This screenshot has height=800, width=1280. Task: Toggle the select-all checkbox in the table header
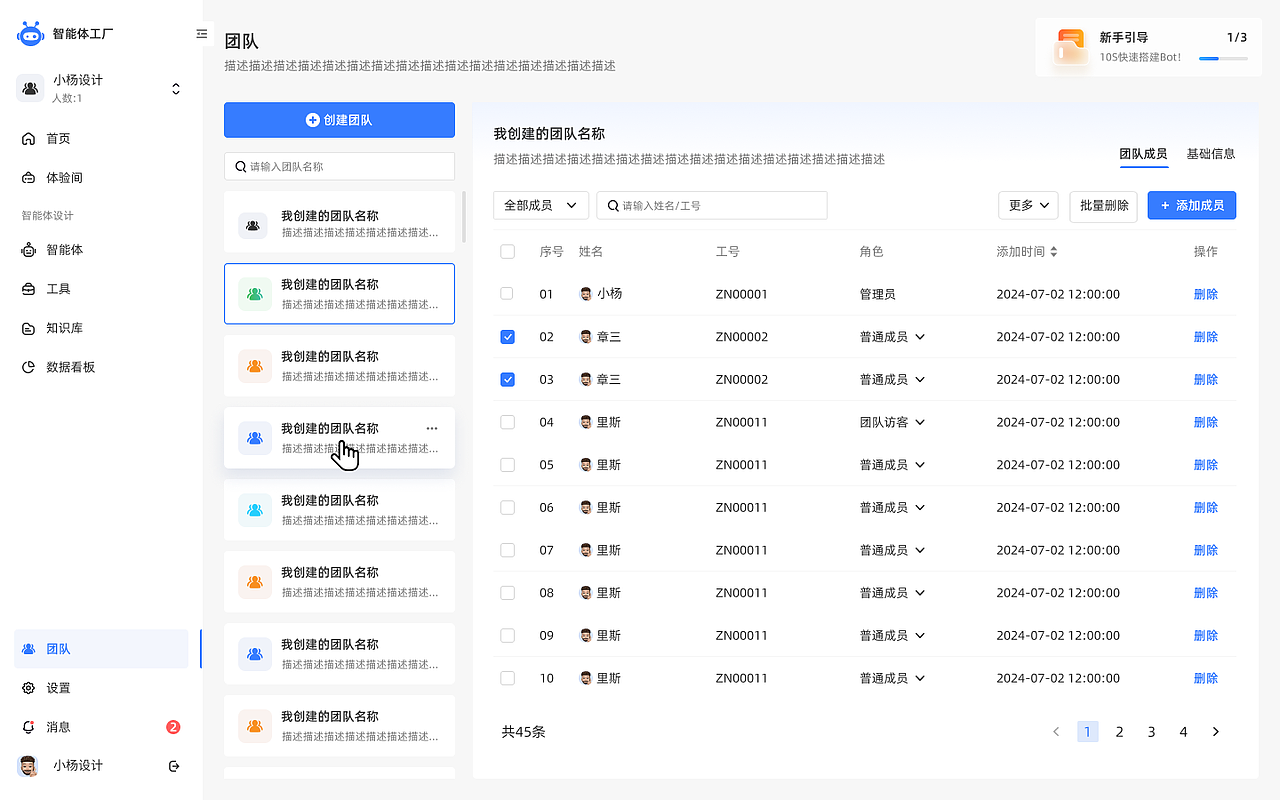pos(507,252)
